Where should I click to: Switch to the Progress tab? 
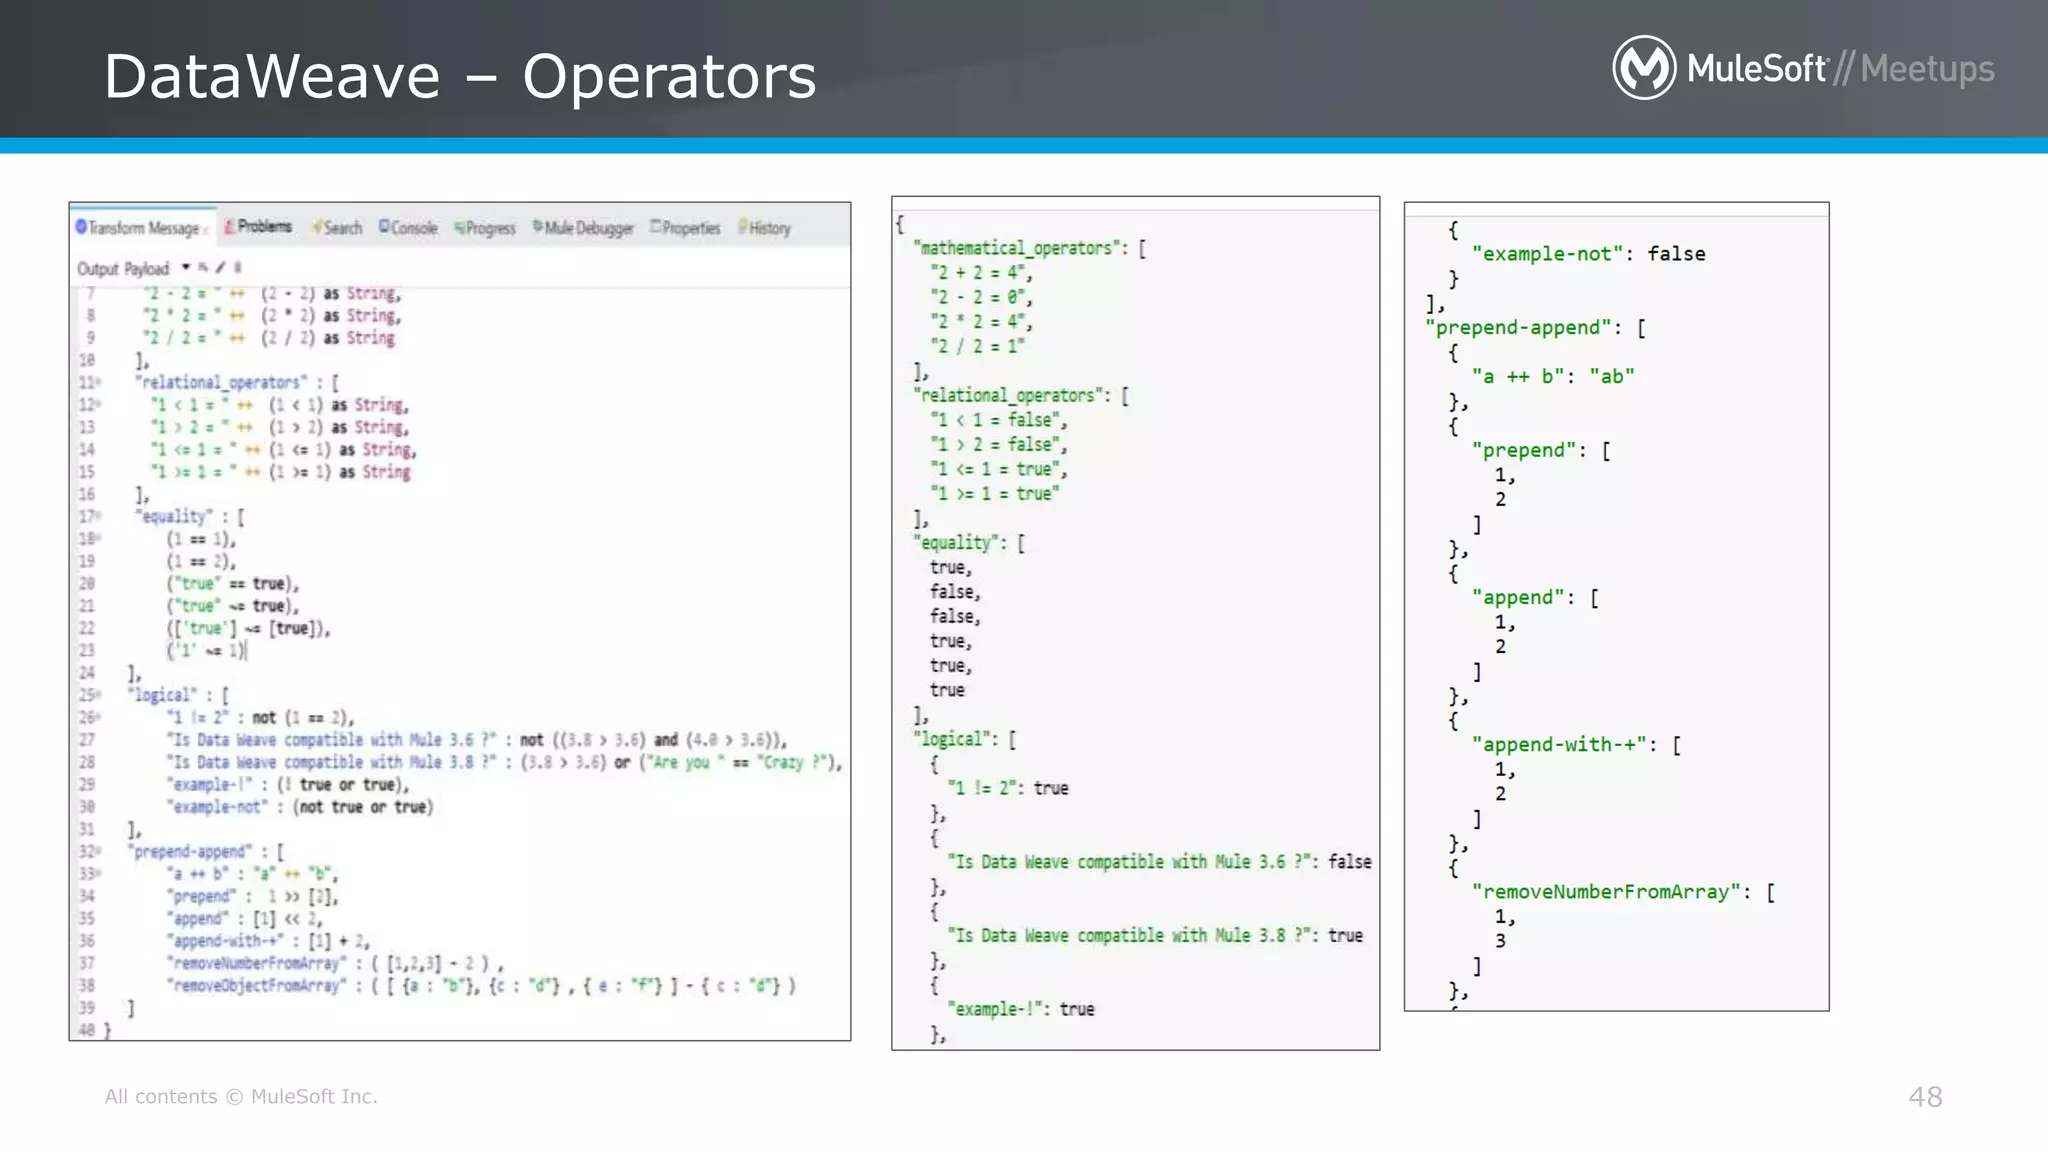[490, 228]
